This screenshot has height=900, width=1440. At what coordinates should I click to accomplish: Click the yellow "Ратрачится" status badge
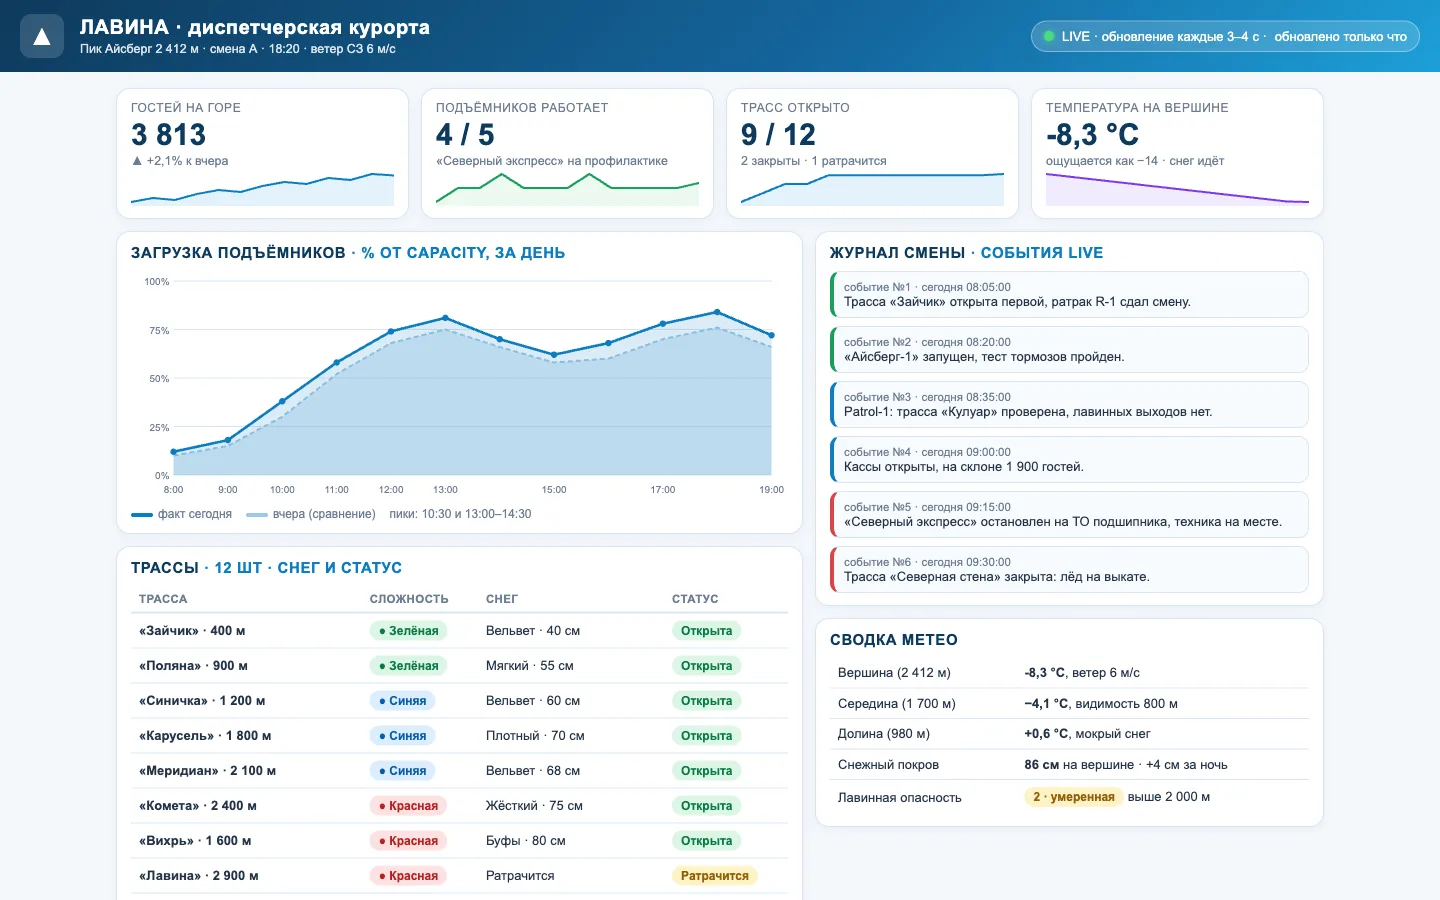[x=714, y=876]
